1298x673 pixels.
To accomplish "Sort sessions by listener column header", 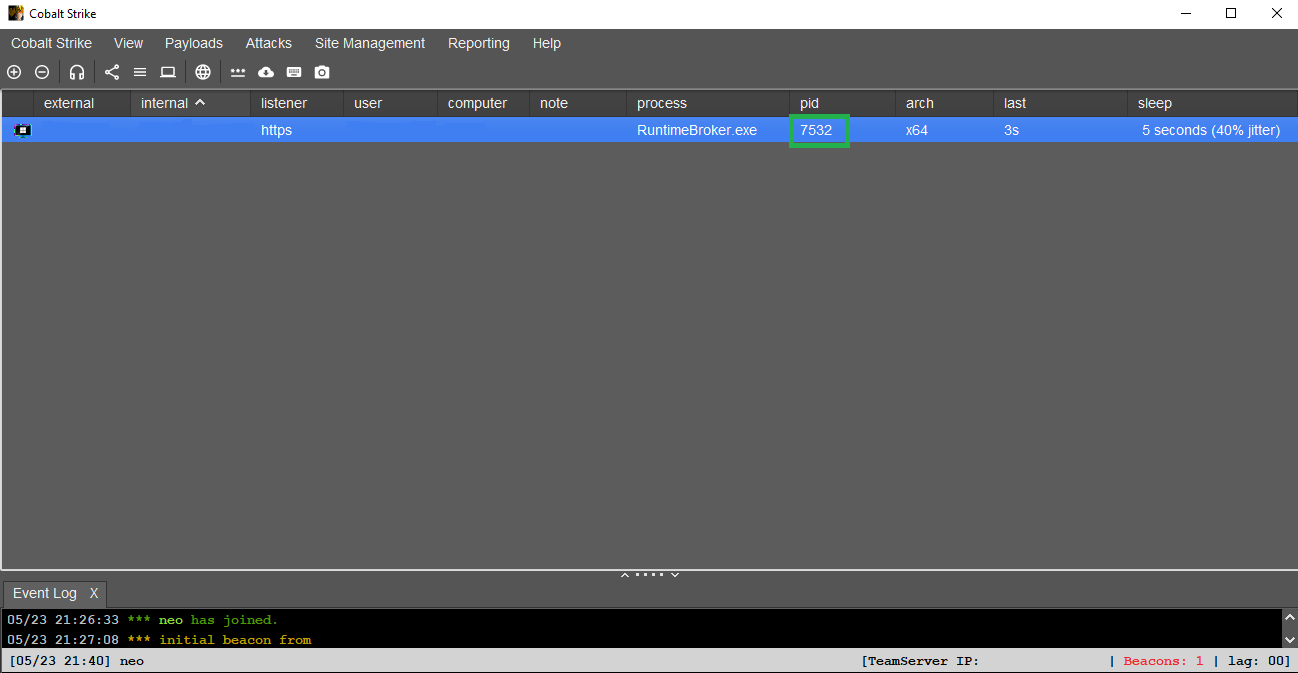I will [297, 103].
